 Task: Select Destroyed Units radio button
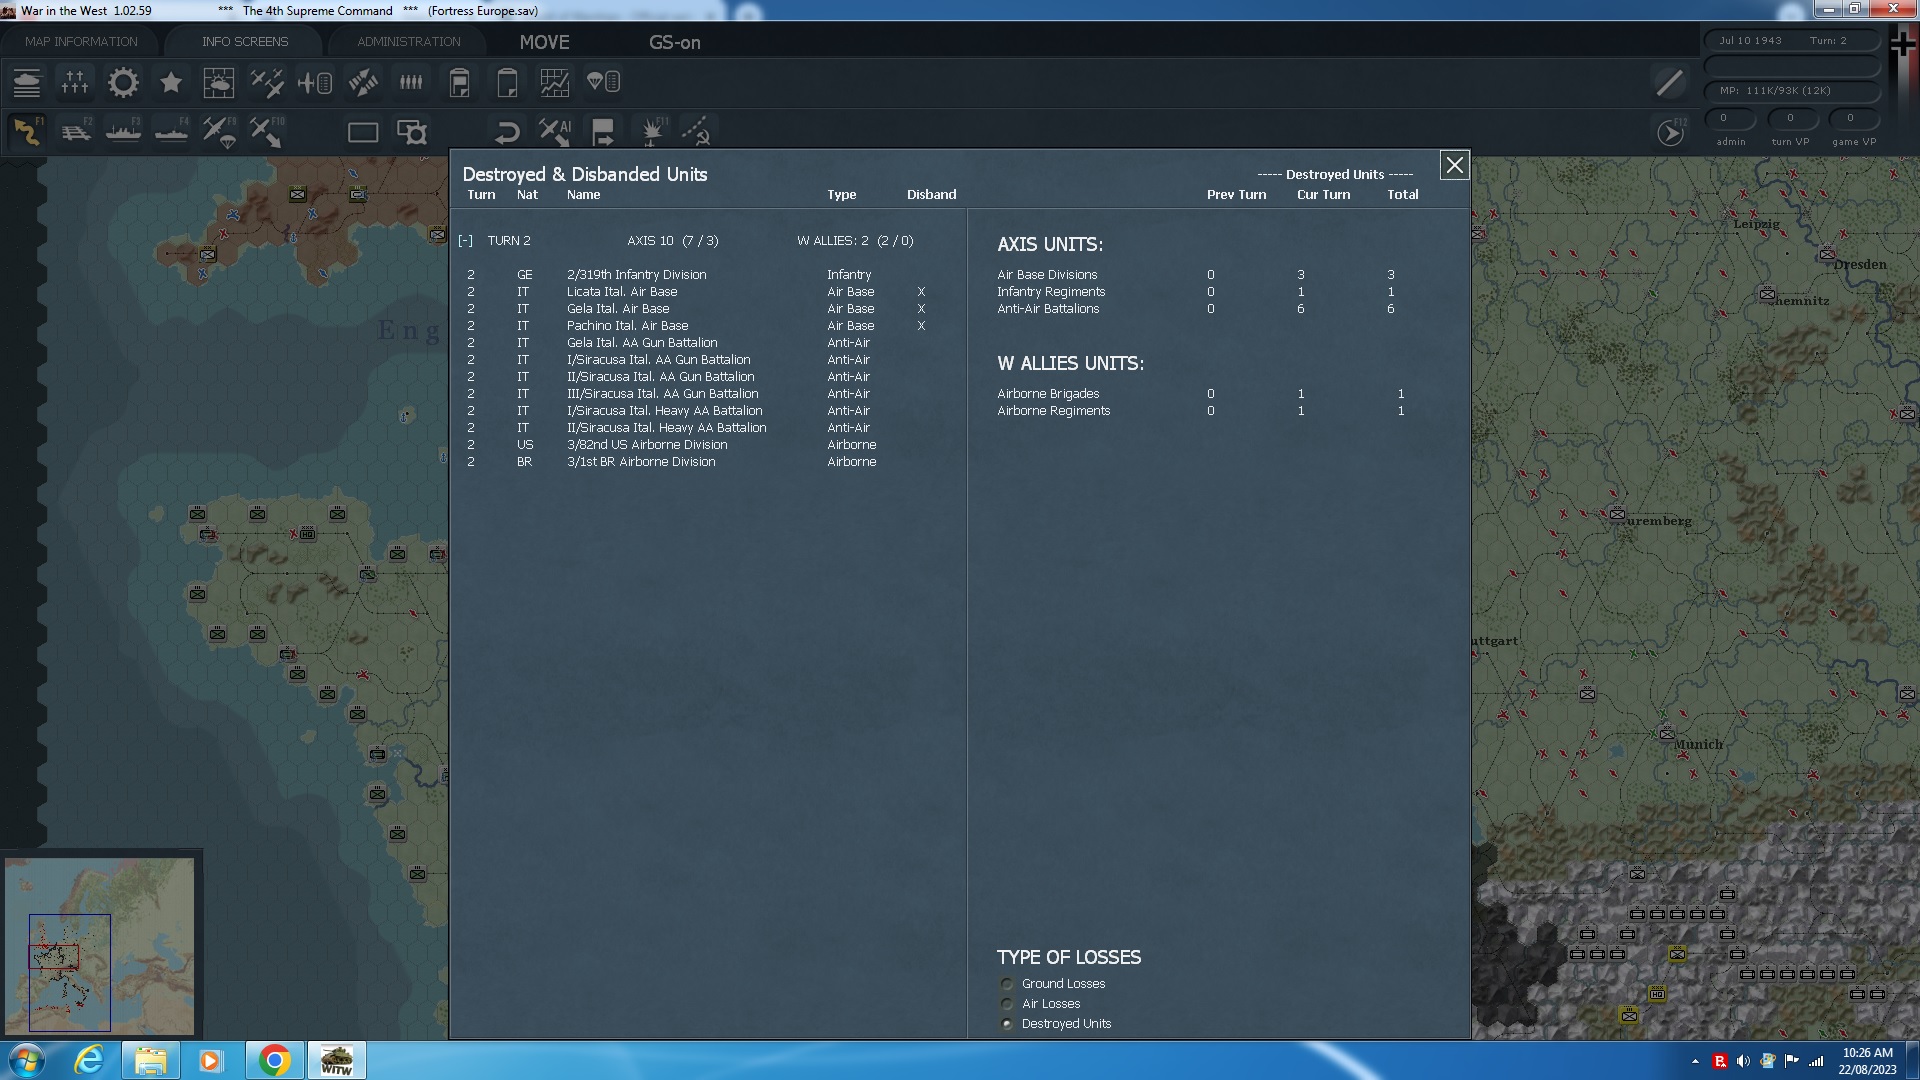click(x=1007, y=1024)
